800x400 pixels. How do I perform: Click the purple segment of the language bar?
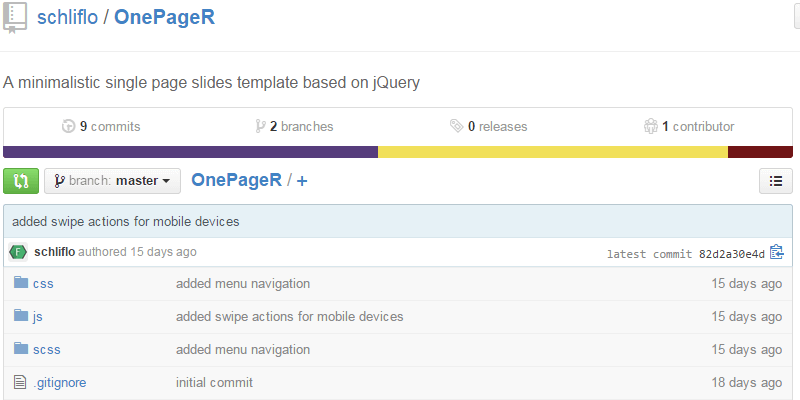click(x=190, y=152)
